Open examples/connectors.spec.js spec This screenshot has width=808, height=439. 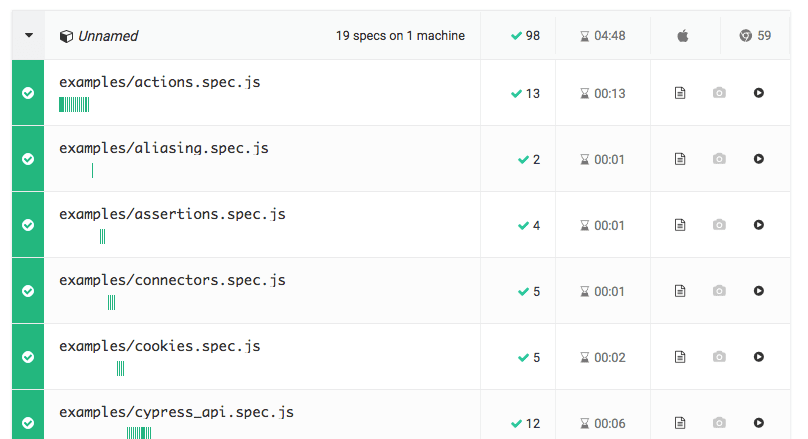(x=172, y=280)
